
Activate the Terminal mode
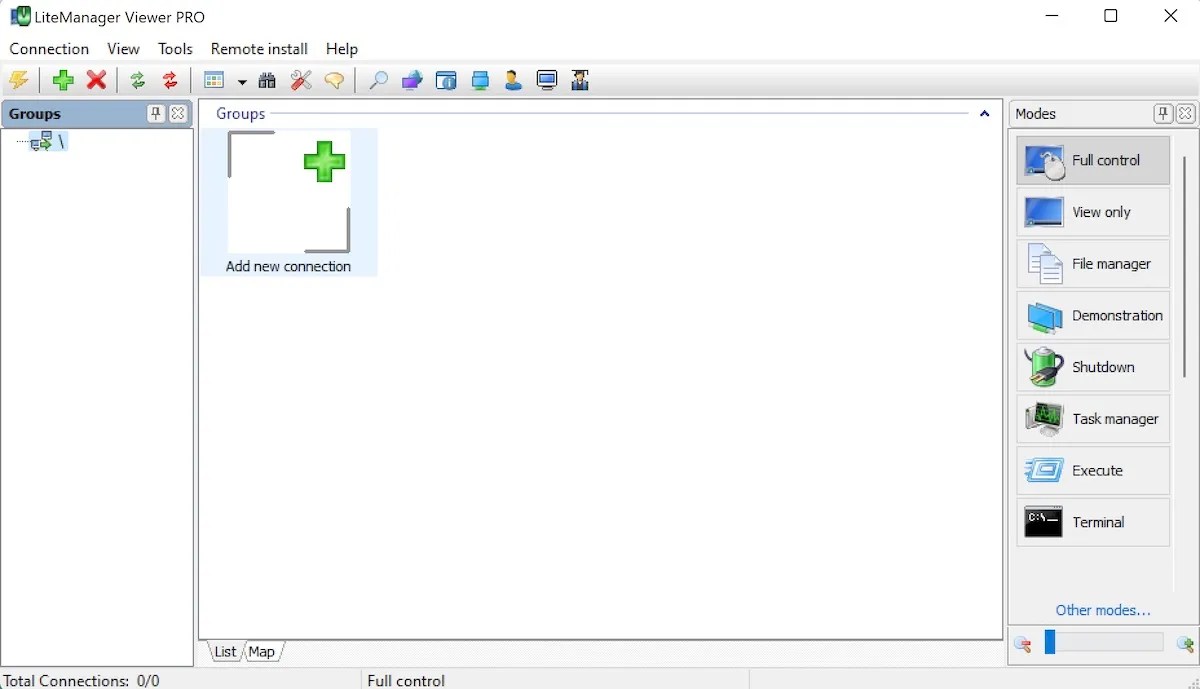(1092, 522)
